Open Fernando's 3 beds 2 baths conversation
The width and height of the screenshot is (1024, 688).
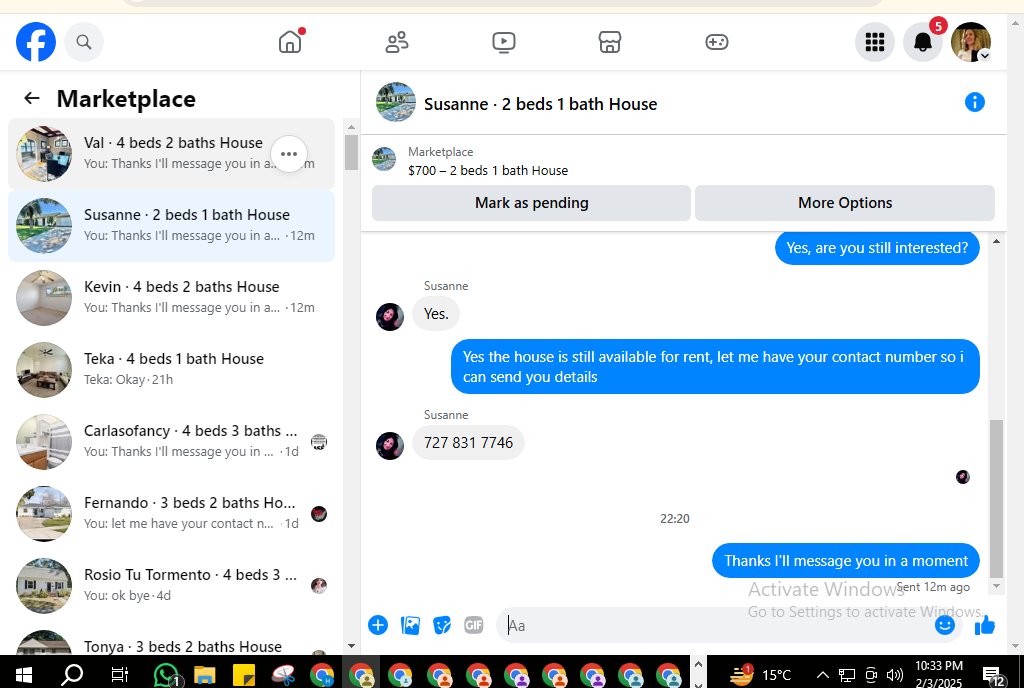[x=171, y=514]
